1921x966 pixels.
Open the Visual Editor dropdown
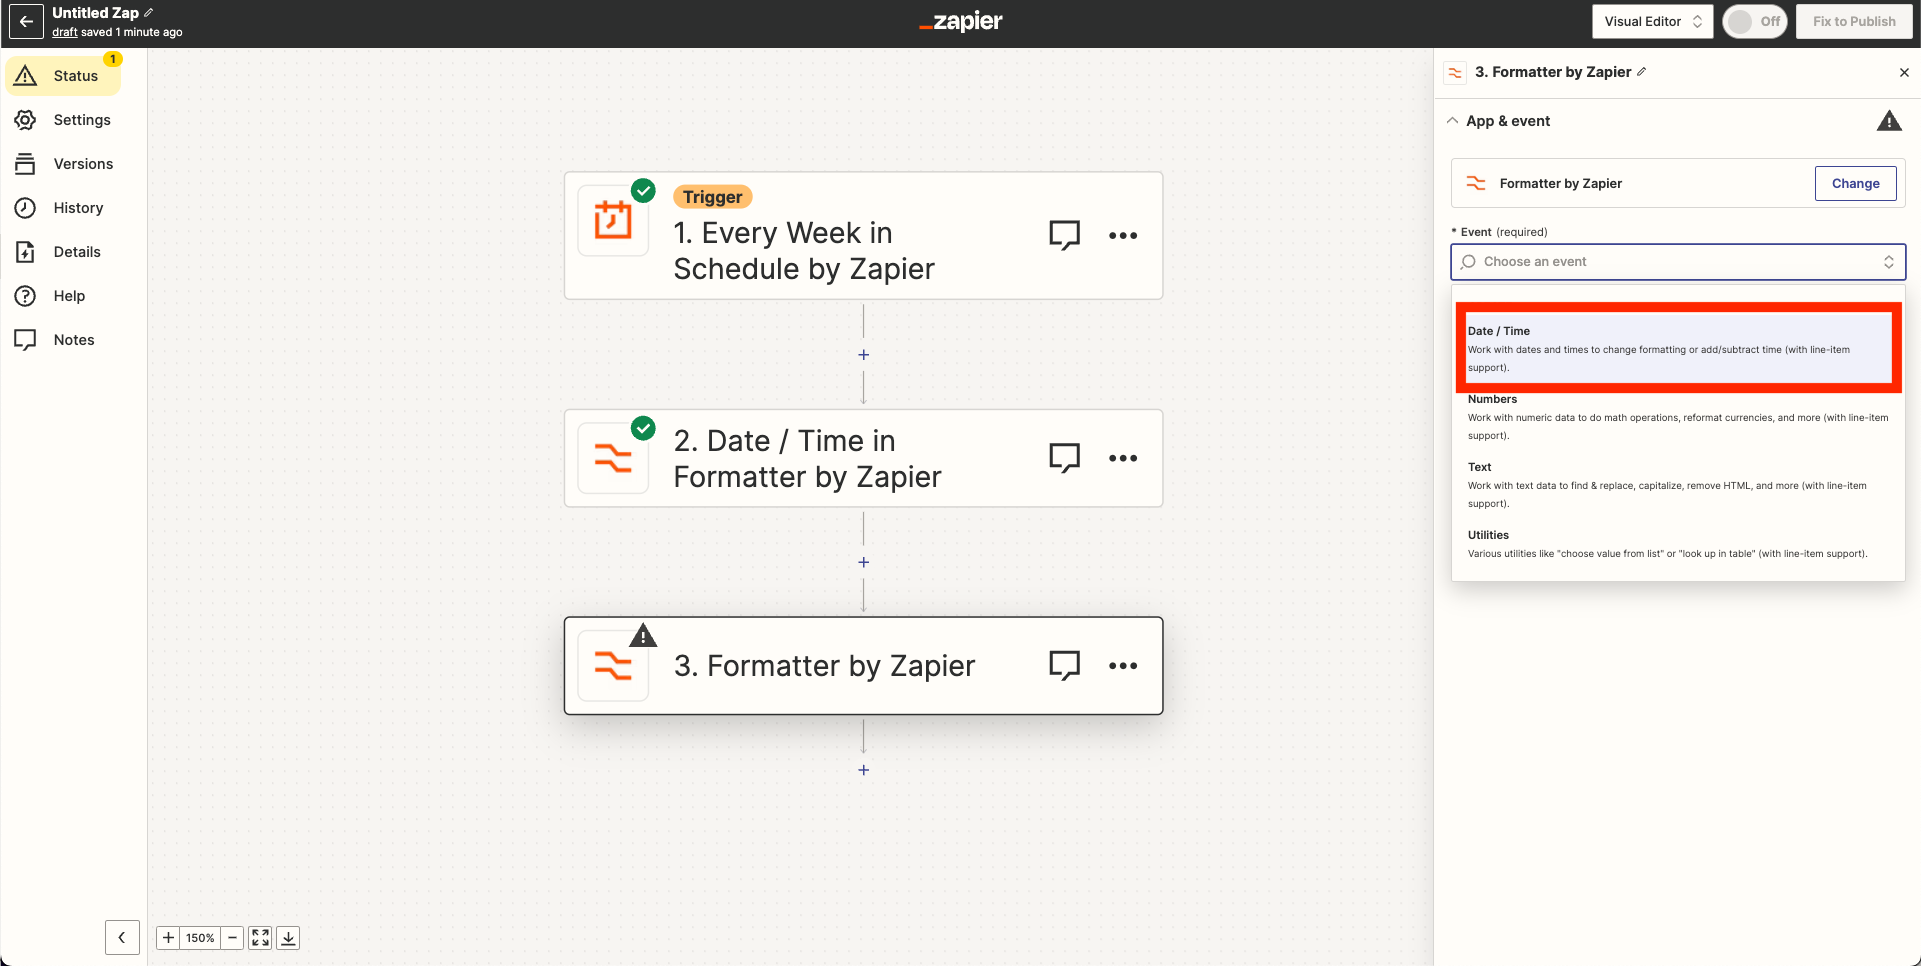pos(1652,21)
